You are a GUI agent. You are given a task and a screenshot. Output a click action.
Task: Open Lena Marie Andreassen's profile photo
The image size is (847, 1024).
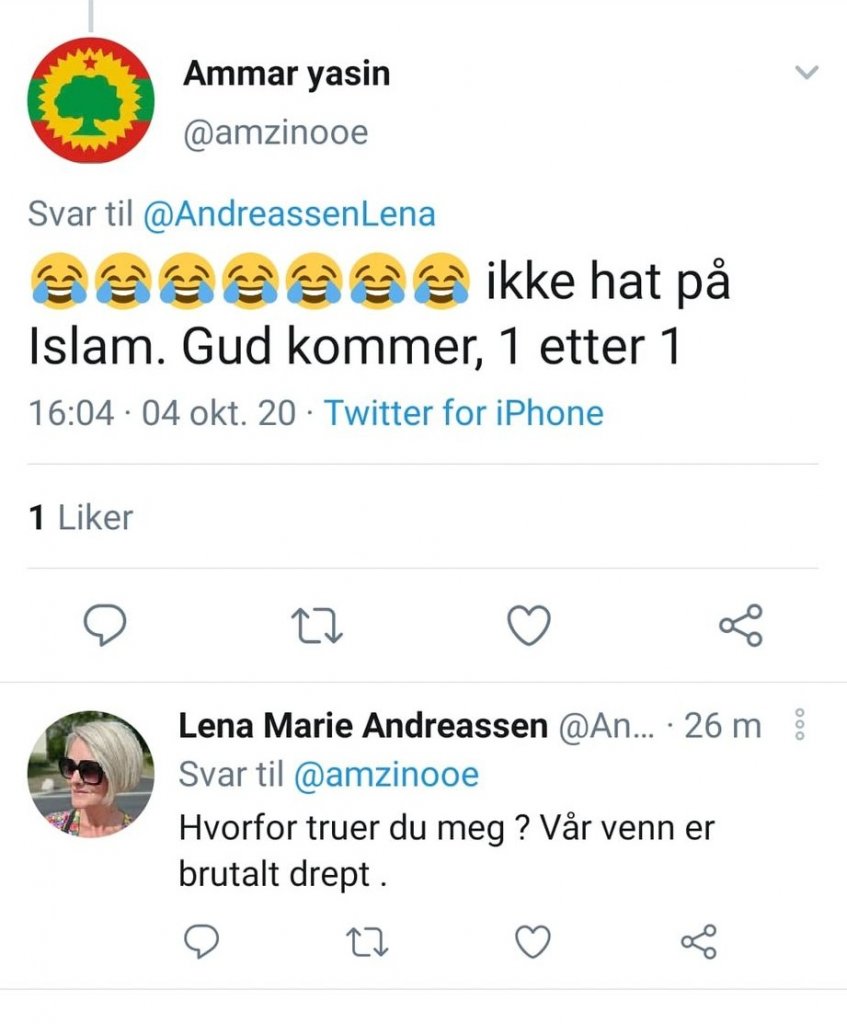click(90, 774)
